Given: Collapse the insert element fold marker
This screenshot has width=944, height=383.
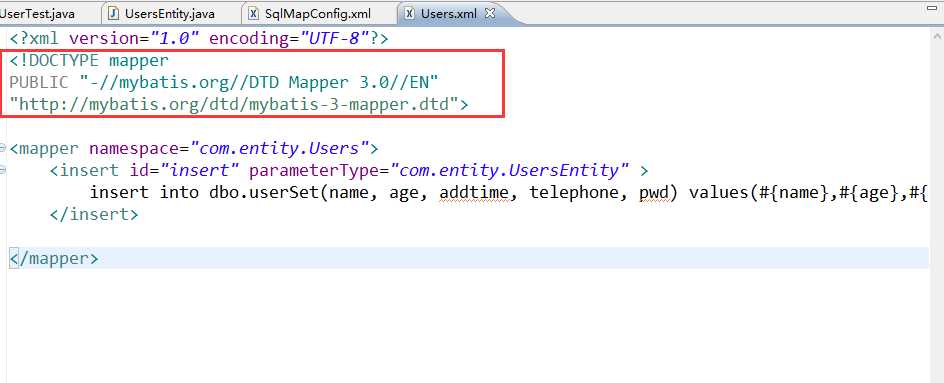Looking at the screenshot, I should coord(3,170).
